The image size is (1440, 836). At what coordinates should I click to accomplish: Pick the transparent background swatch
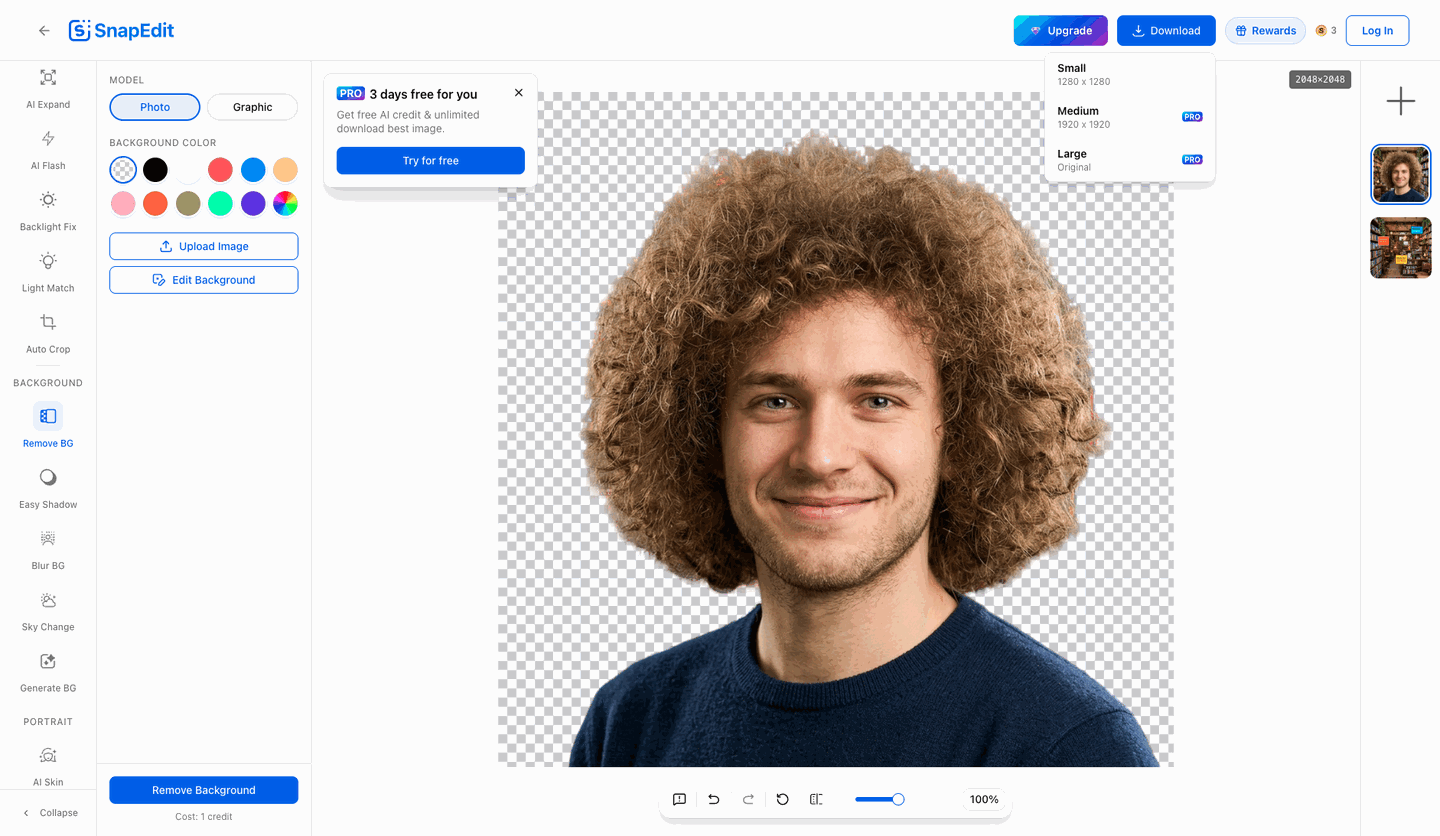tap(123, 170)
